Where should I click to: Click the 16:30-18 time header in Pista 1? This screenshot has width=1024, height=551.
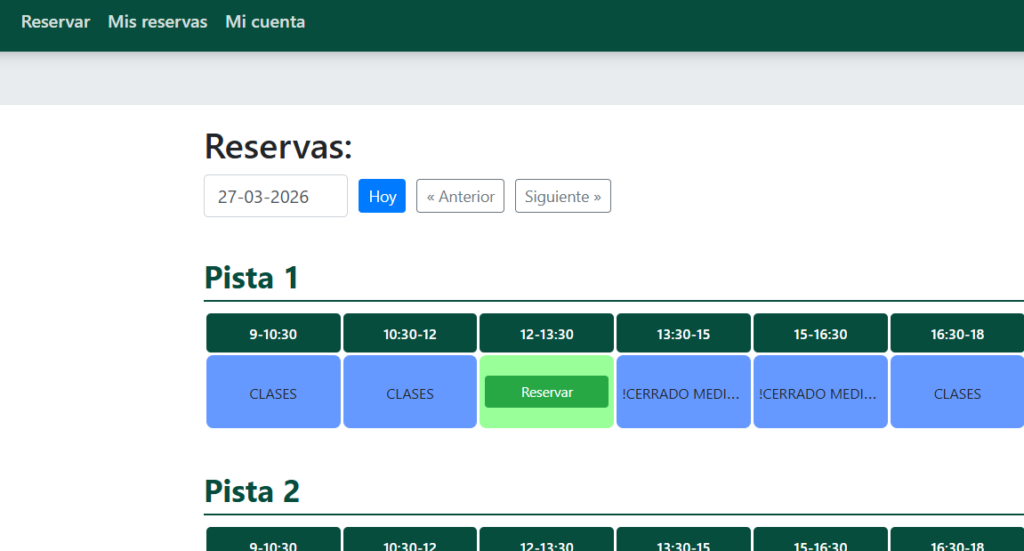[x=956, y=334]
